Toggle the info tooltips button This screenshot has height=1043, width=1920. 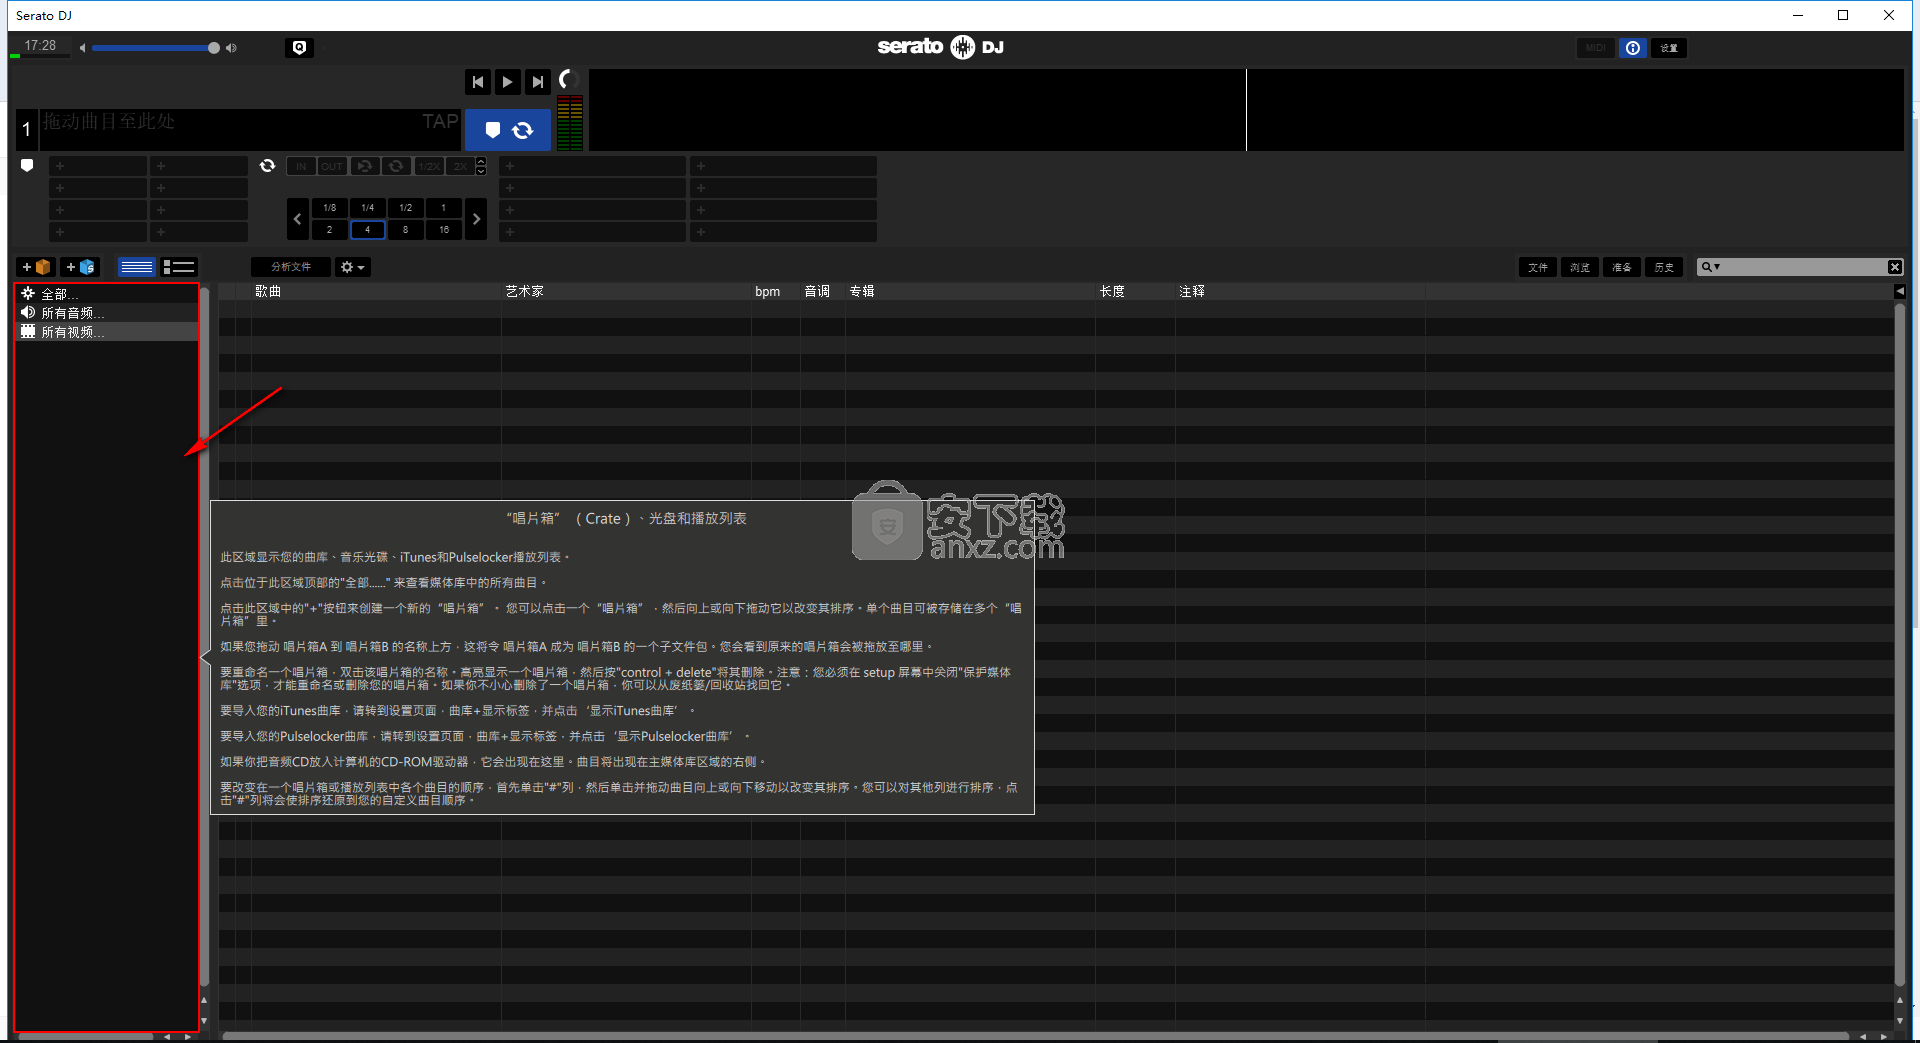click(x=1633, y=48)
